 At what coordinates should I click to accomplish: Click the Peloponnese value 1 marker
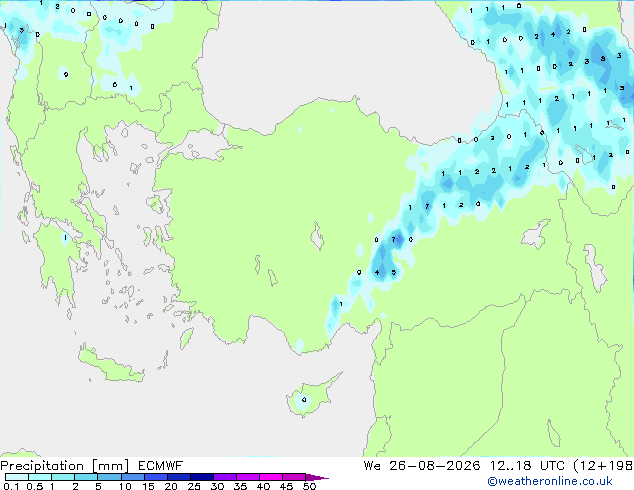click(x=66, y=238)
